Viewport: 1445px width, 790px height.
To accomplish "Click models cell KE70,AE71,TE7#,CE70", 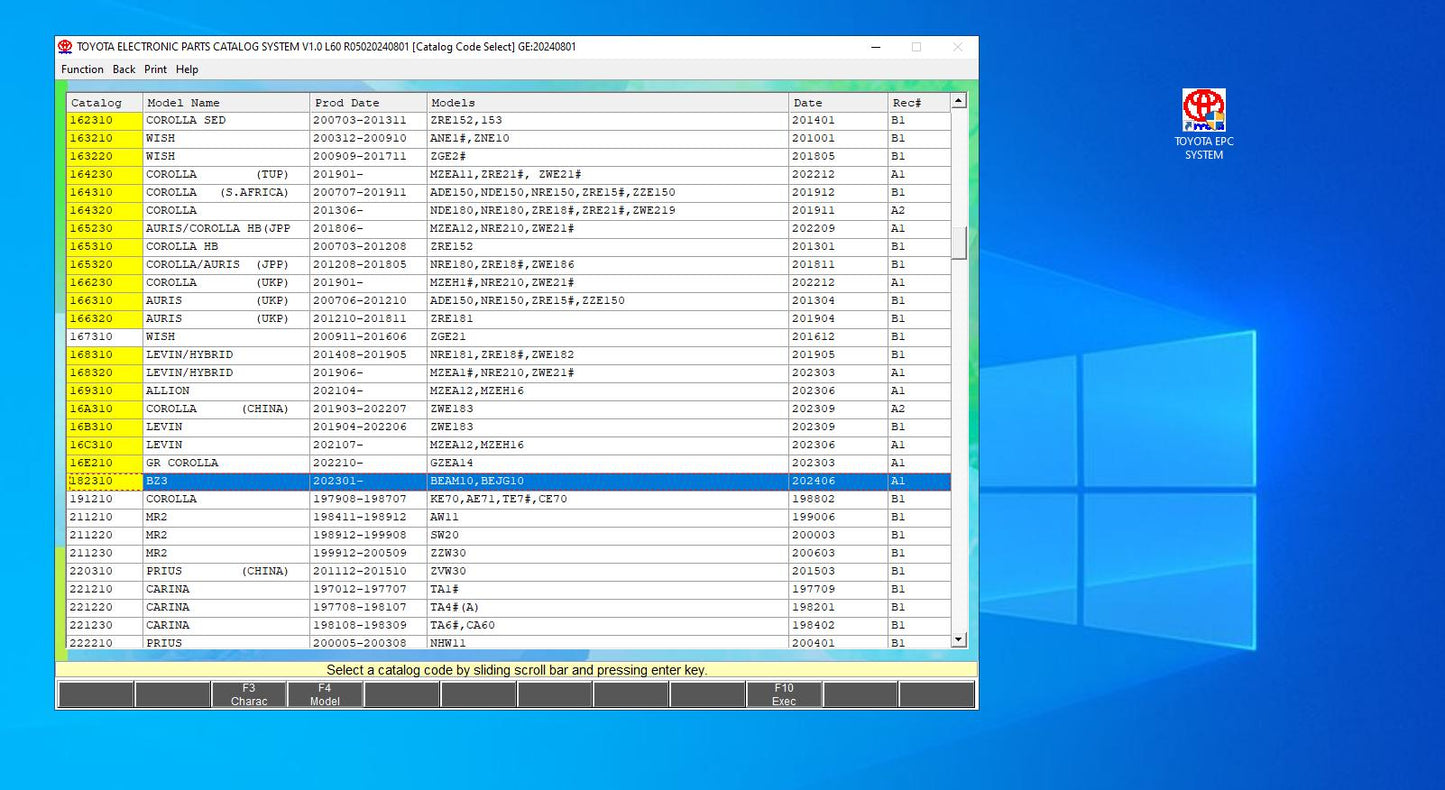I will tap(608, 499).
